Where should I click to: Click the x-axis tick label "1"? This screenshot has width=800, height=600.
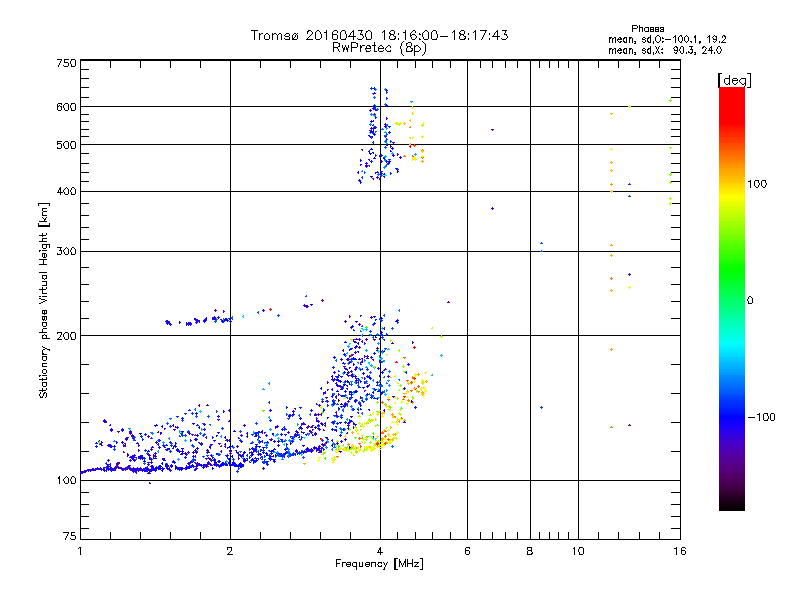tap(80, 551)
